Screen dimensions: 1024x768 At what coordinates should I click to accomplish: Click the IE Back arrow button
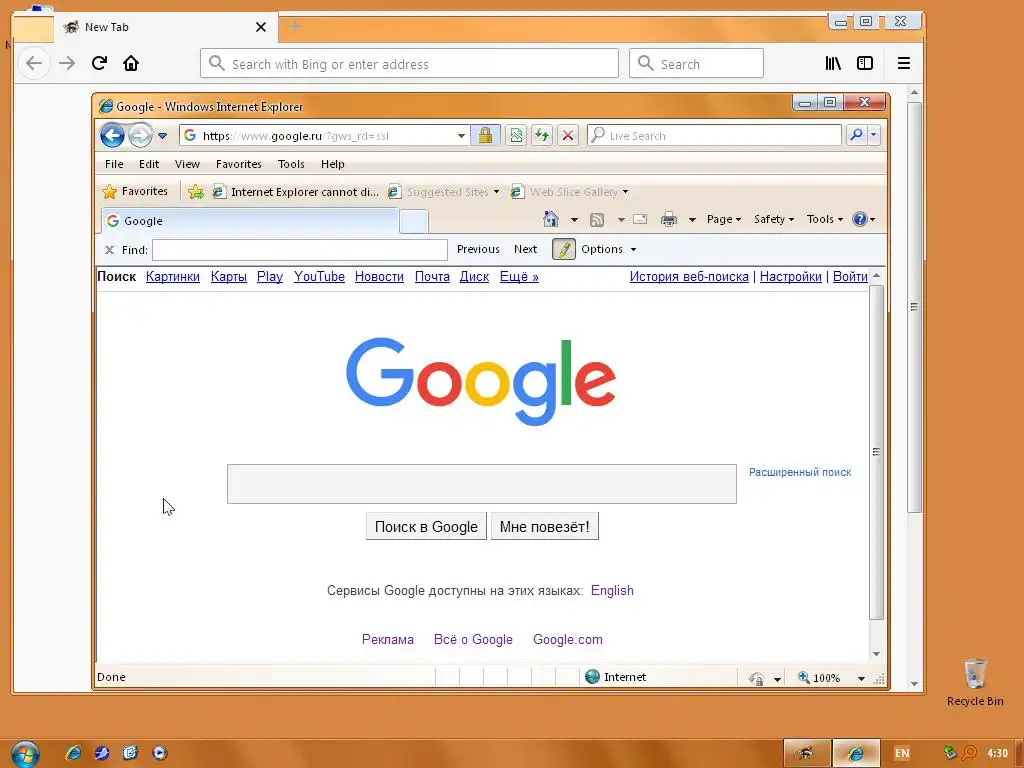click(x=112, y=136)
